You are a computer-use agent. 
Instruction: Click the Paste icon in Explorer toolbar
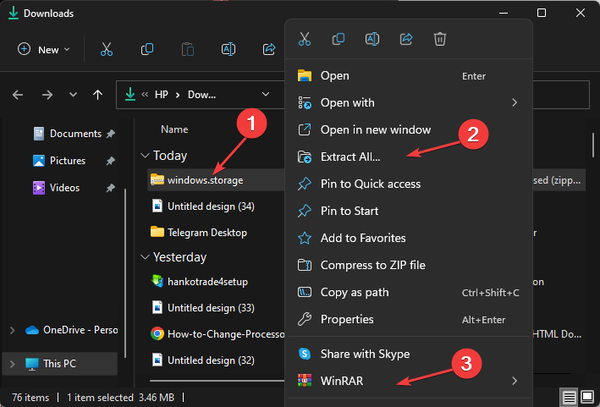188,49
